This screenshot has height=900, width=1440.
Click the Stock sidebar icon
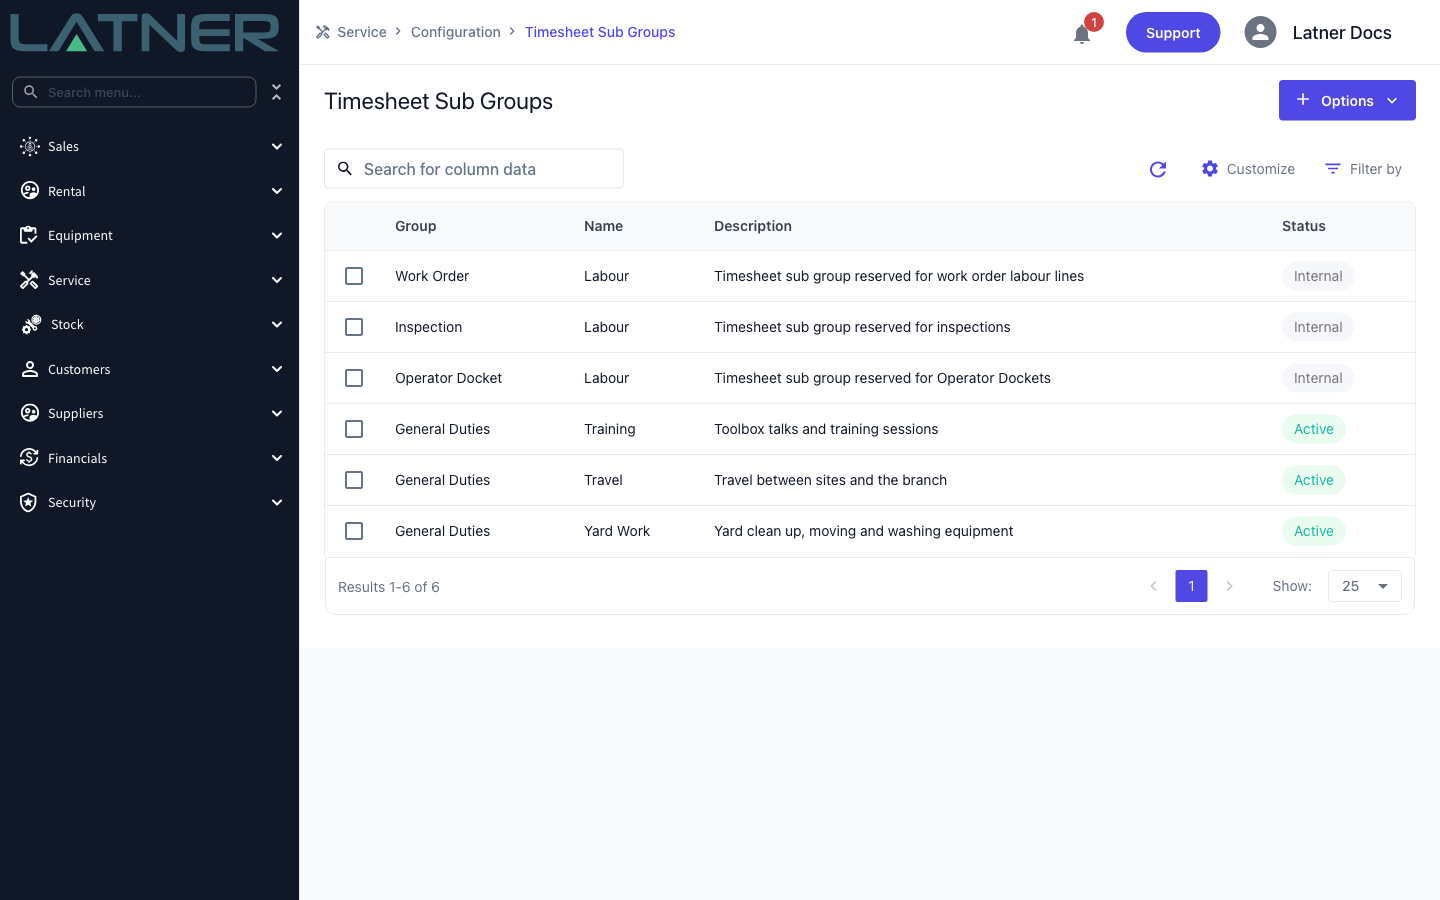pos(31,324)
